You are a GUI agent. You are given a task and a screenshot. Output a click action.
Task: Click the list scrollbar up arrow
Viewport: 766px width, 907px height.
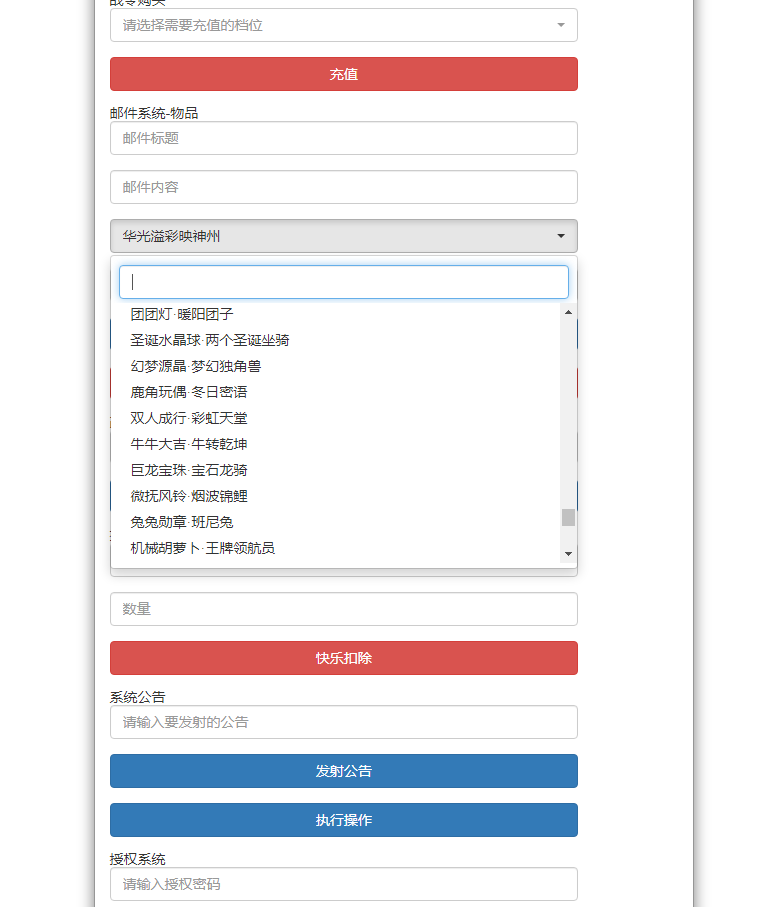568,312
